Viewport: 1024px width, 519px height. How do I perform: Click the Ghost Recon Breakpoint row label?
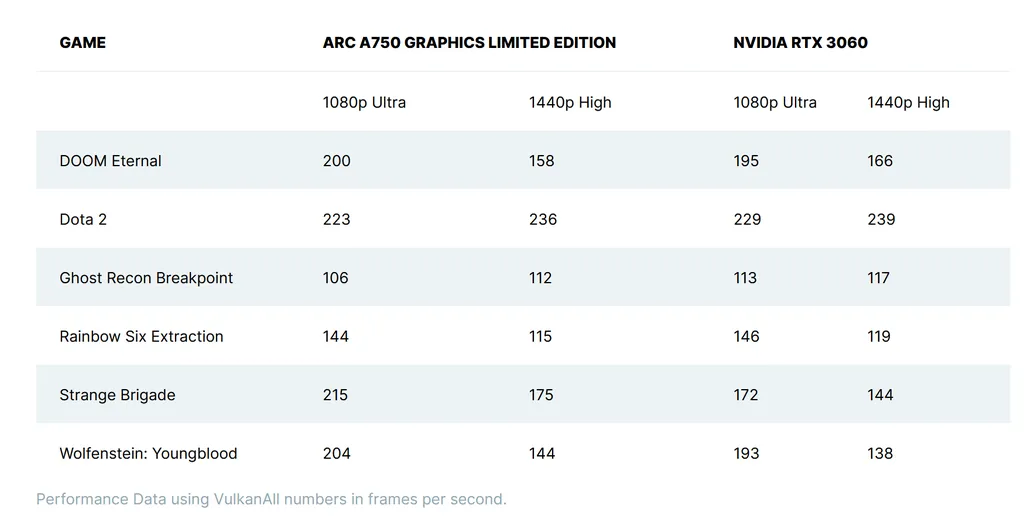point(146,278)
